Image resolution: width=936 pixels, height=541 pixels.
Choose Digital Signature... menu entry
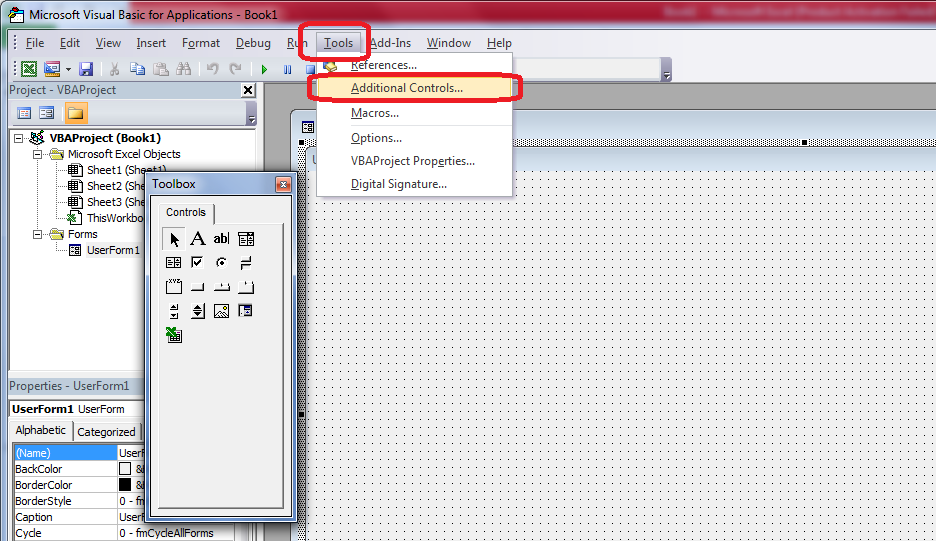coord(414,184)
